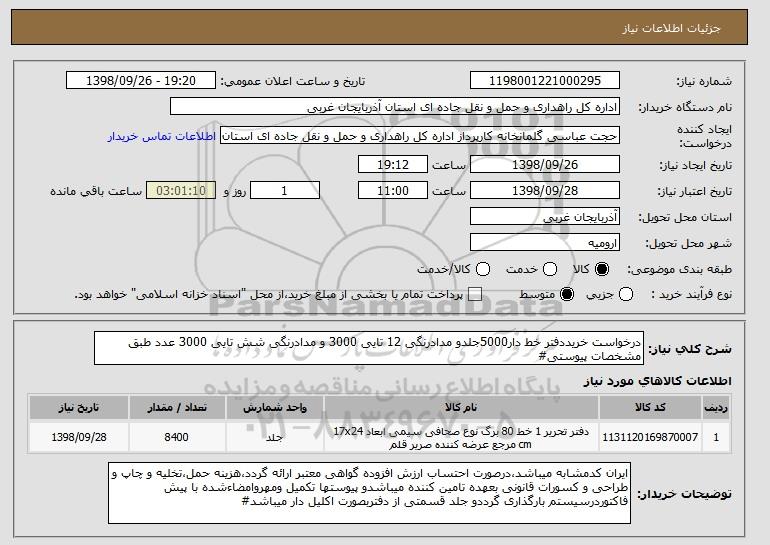Choose 'متوسط' purchase process radio
This screenshot has width=770, height=545.
[x=567, y=295]
